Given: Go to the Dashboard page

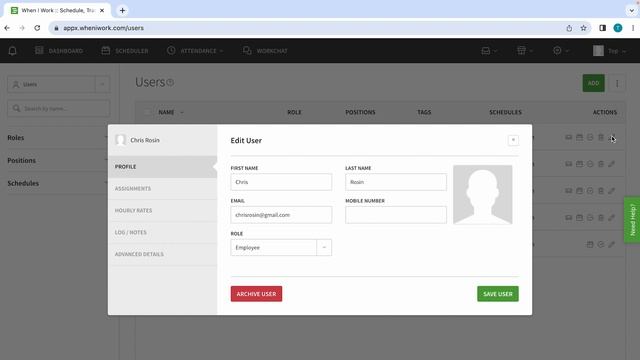Looking at the screenshot, I should coord(59,51).
